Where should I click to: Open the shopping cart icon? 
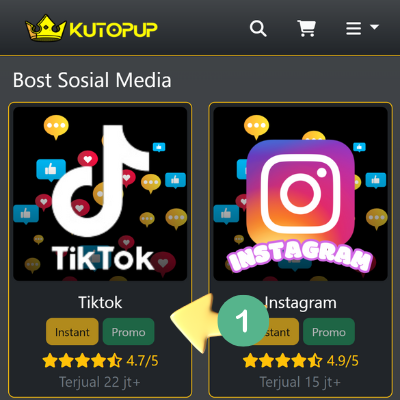[306, 28]
